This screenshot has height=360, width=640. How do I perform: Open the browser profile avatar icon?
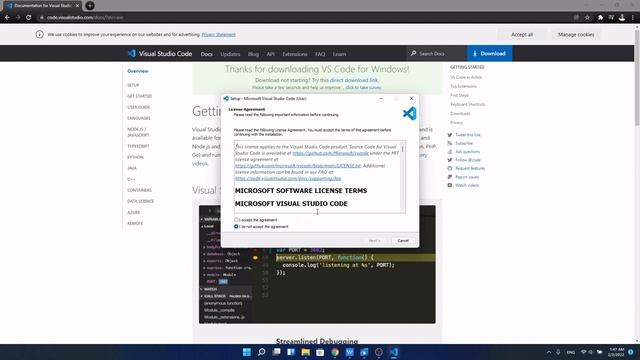pyautogui.click(x=622, y=18)
